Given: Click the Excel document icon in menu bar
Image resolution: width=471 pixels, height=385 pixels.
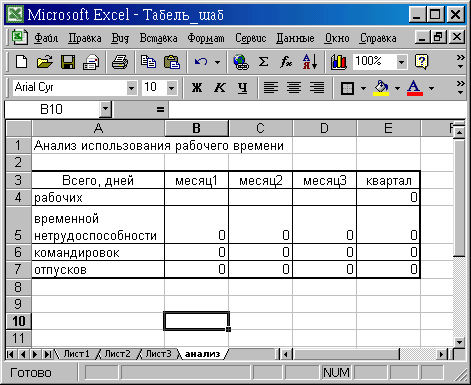Looking at the screenshot, I should coord(19,37).
